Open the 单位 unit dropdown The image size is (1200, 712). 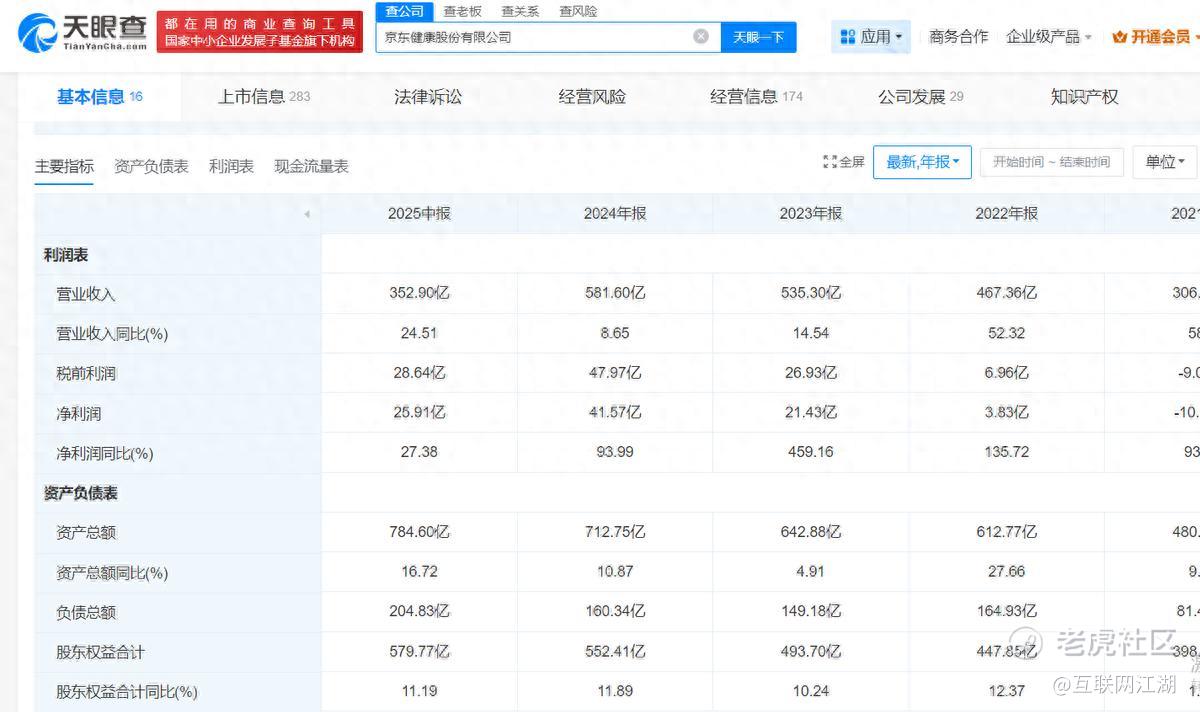(1165, 162)
